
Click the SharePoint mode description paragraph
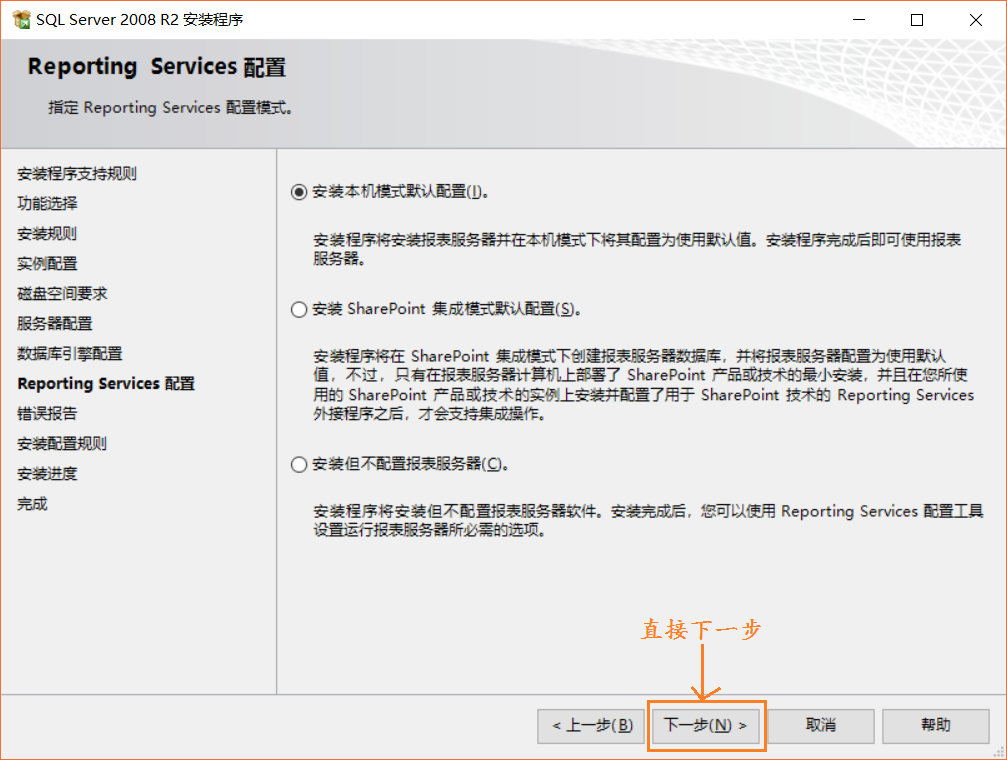pos(644,385)
